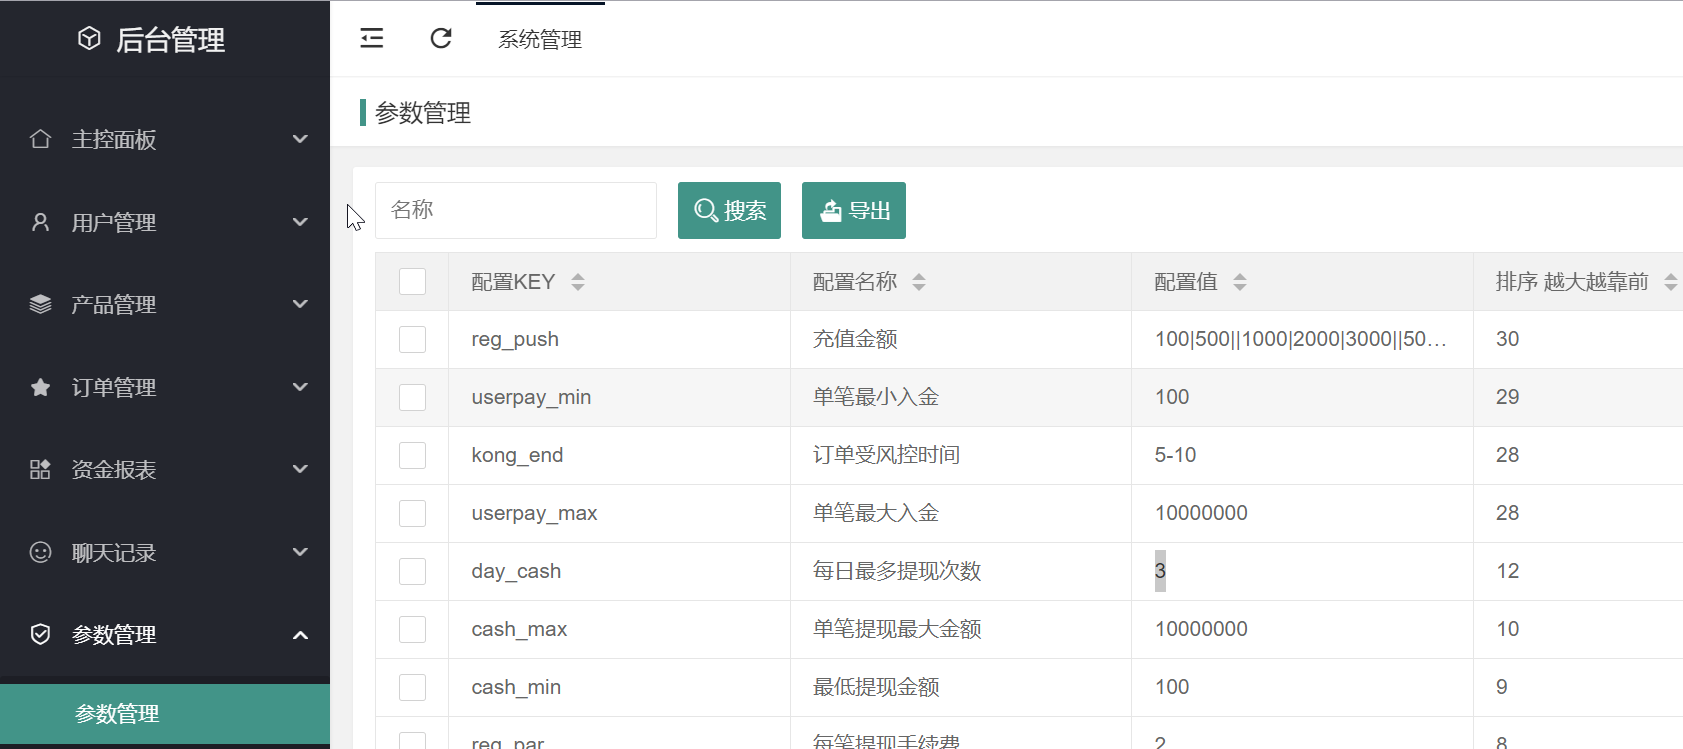
Task: Click the 聊天记录 smiley icon
Action: tap(40, 552)
